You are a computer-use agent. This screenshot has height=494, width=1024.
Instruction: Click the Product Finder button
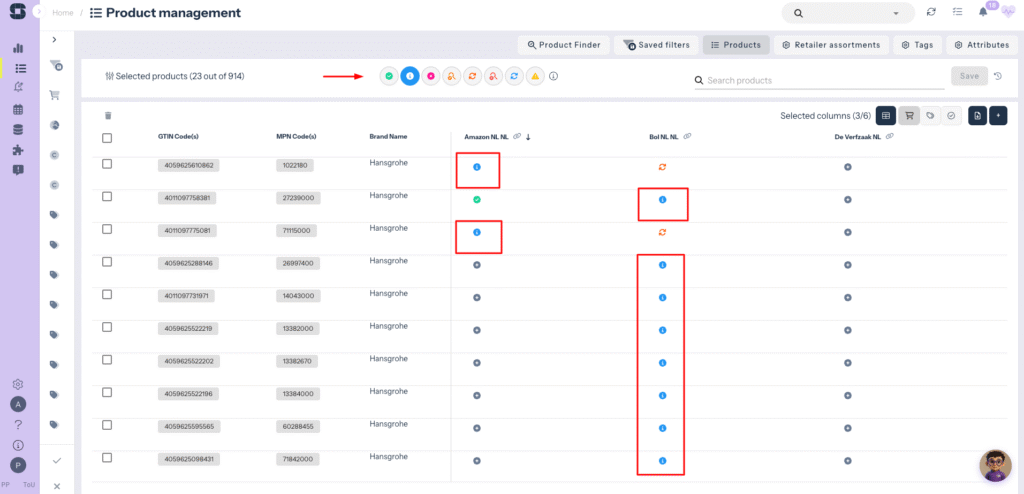click(561, 45)
